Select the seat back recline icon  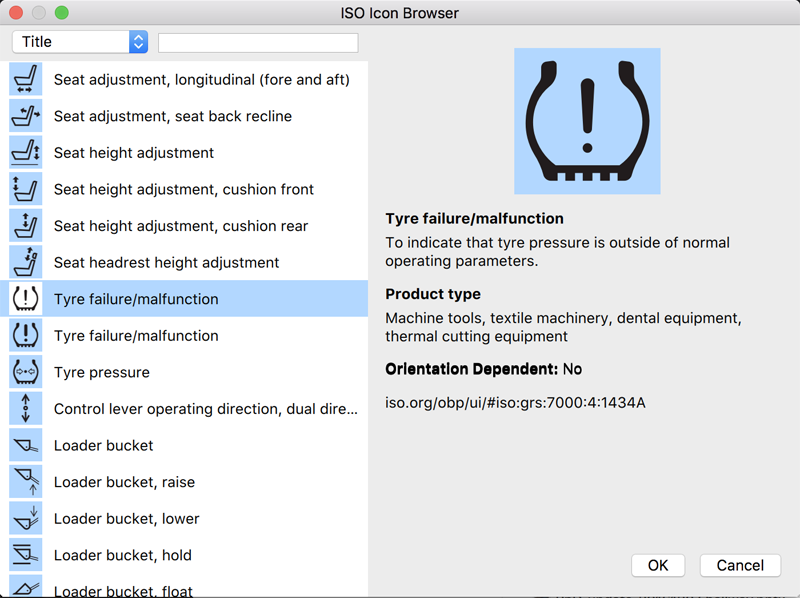tap(25, 116)
